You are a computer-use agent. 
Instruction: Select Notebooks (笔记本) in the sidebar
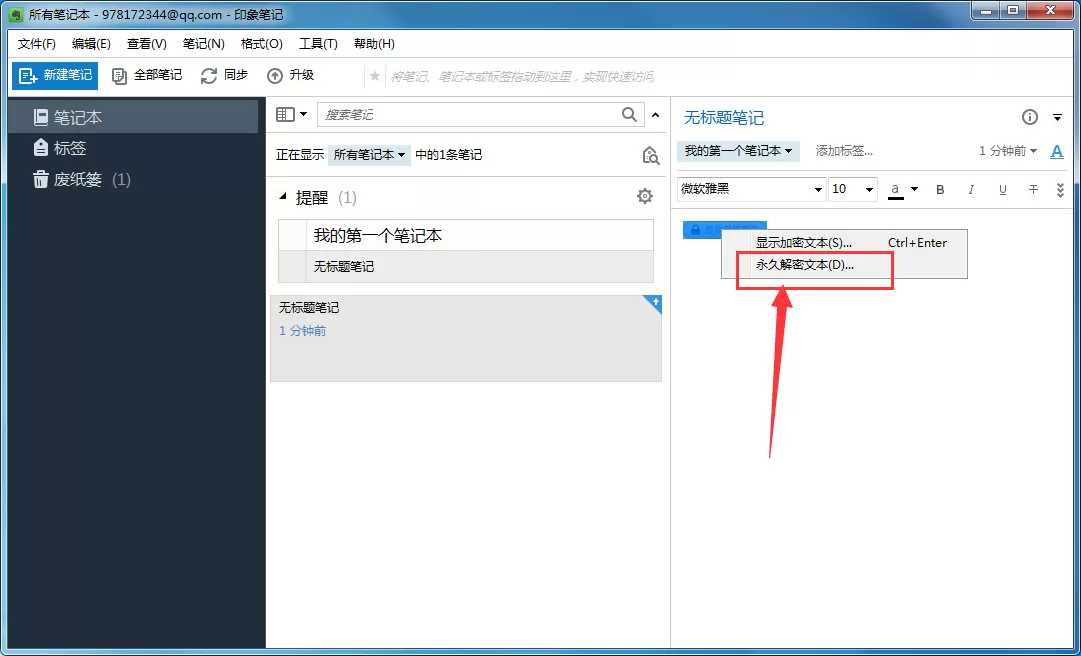(x=133, y=117)
